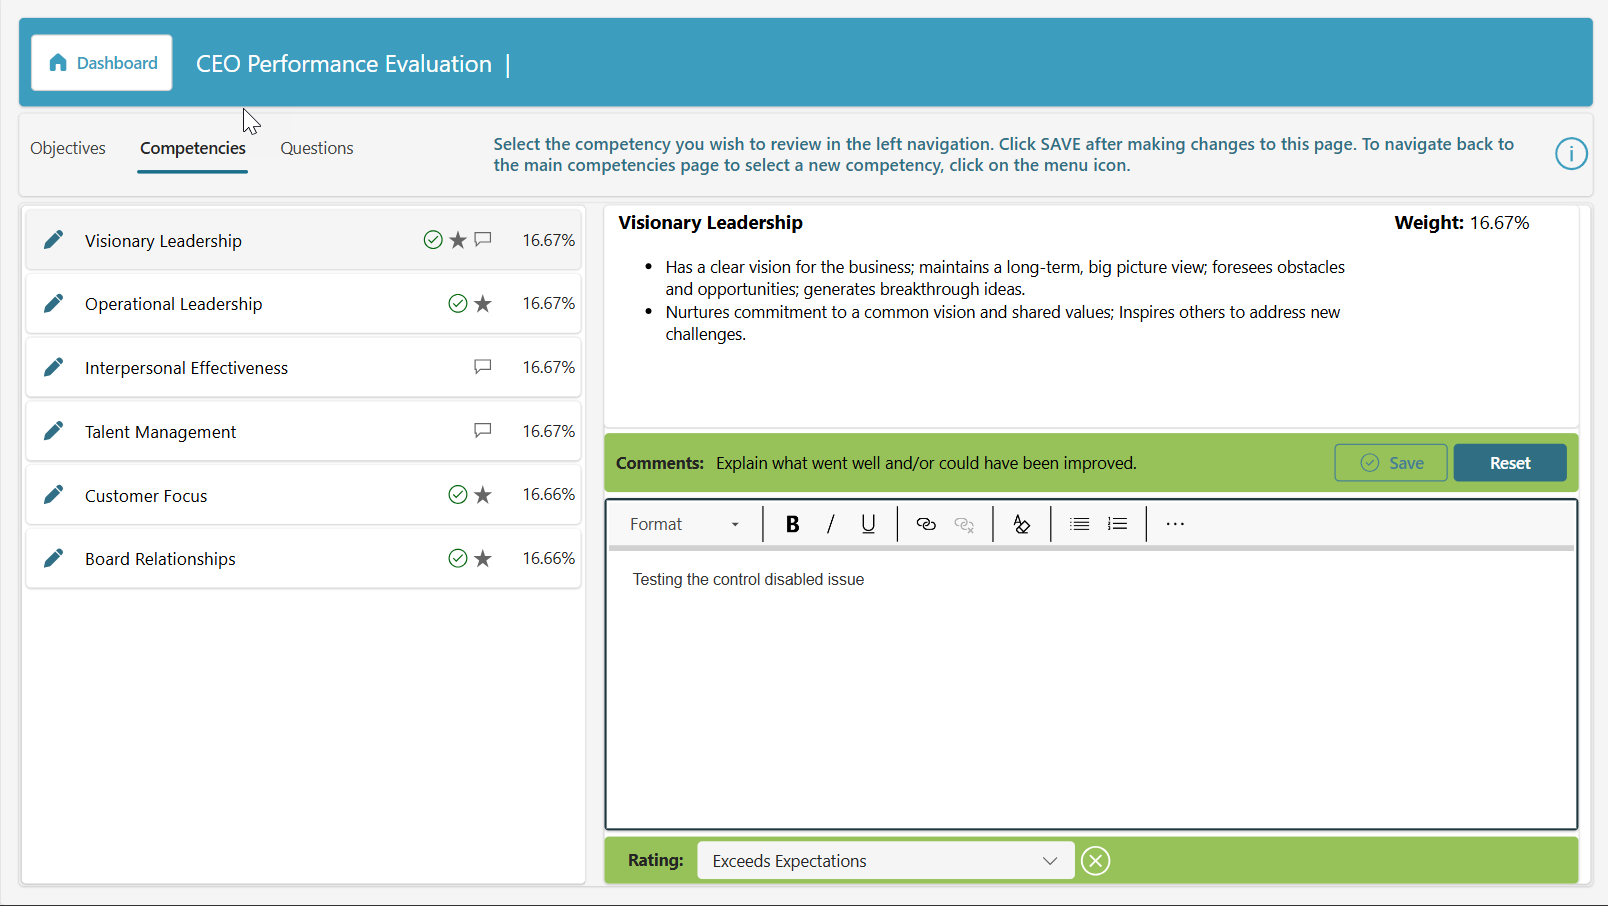
Task: Expand the Rating dropdown showing Exceeds Expectations
Action: click(x=885, y=861)
